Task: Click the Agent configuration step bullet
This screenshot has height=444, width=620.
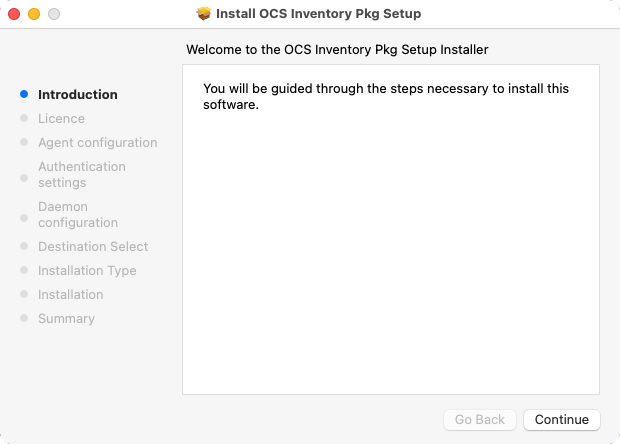Action: (x=24, y=142)
